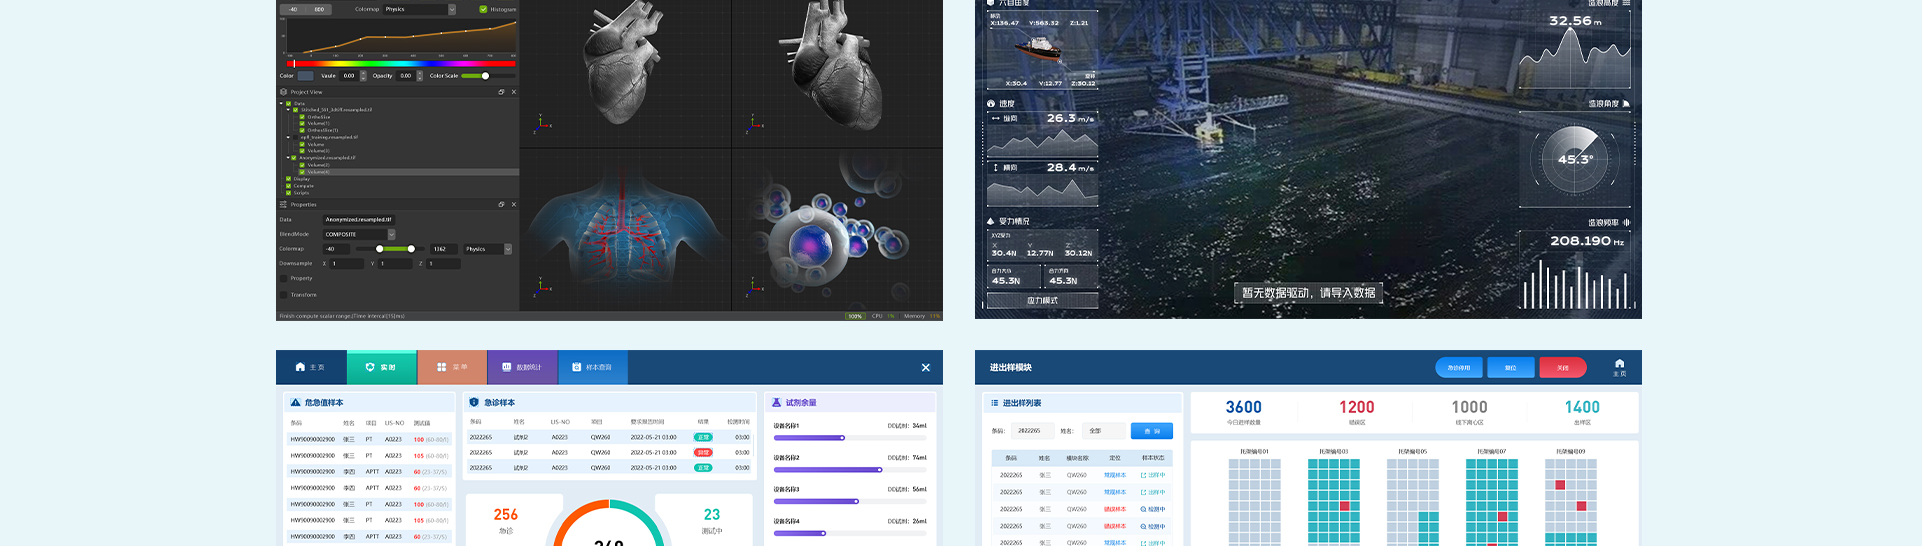Open the purple 数据统计 tab
1922x546 pixels.
coord(522,367)
